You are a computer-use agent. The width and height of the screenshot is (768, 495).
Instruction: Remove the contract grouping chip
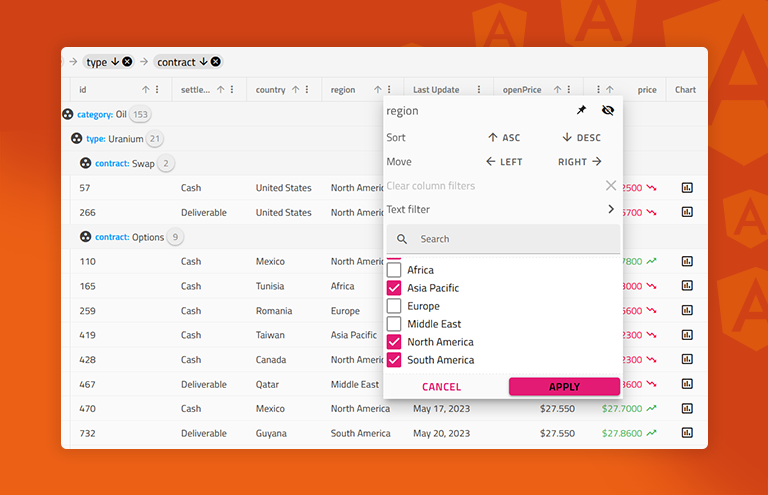click(215, 62)
